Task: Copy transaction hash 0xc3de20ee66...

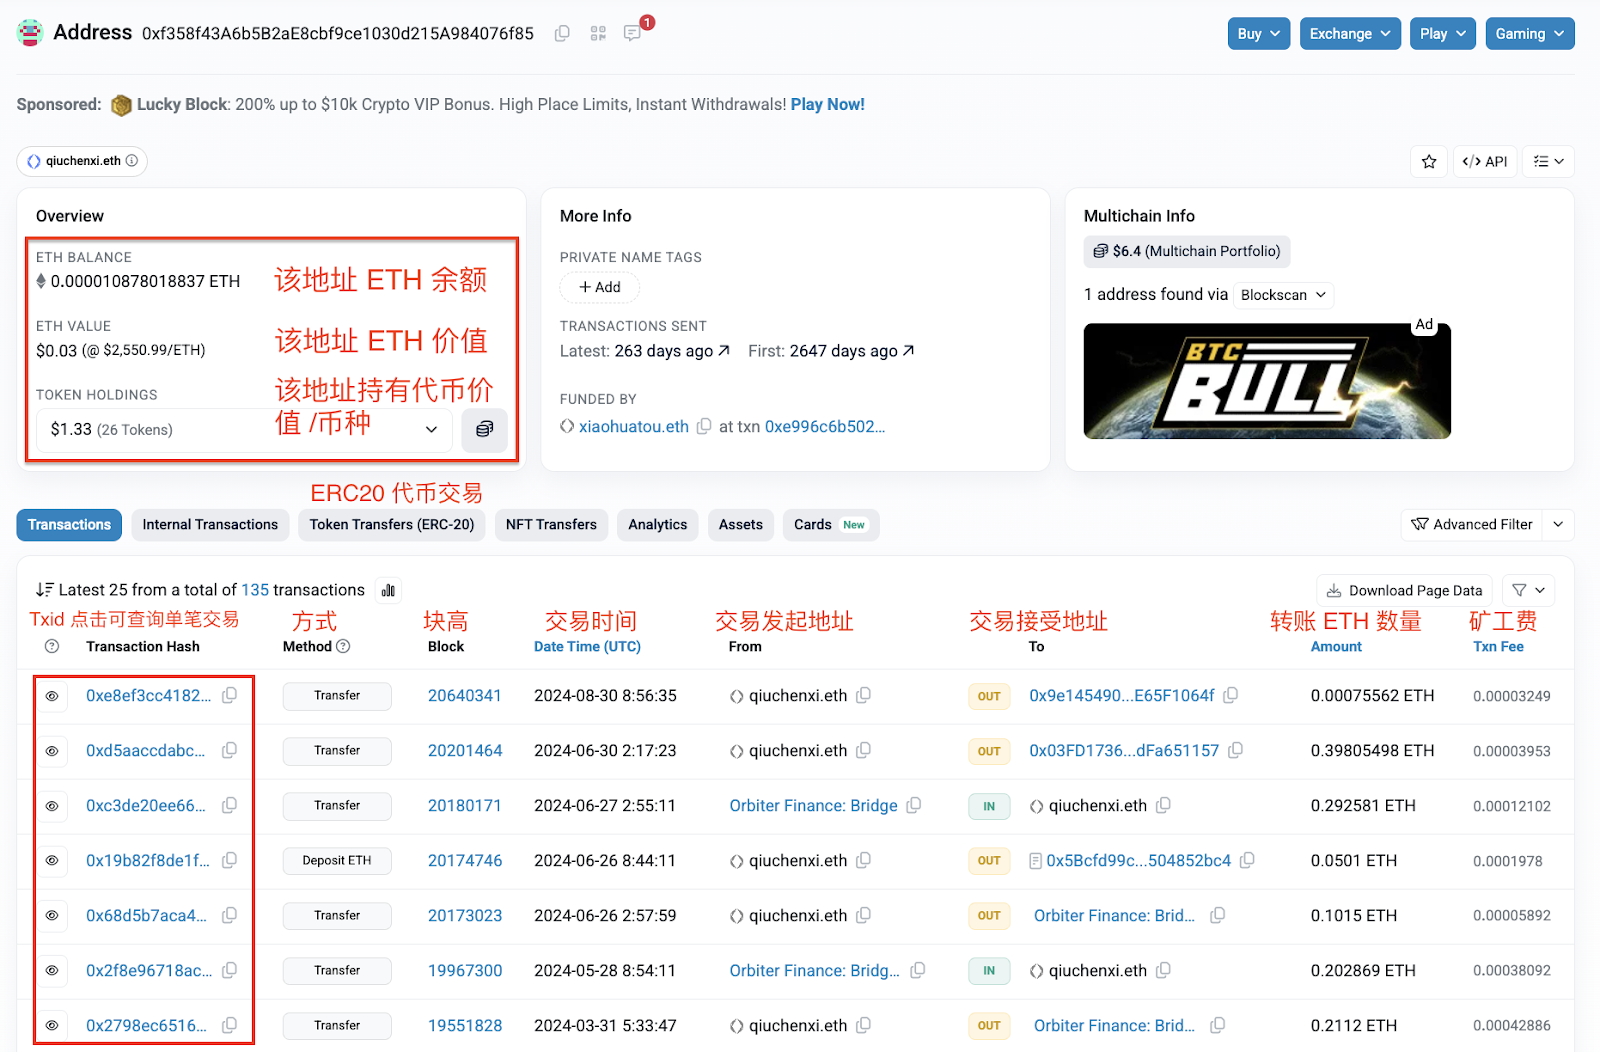Action: [229, 805]
